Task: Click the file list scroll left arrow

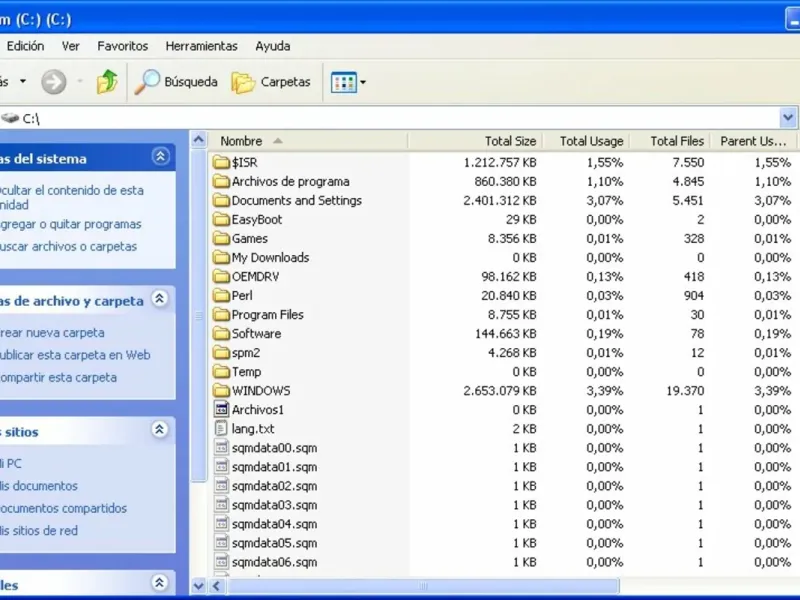Action: [x=216, y=586]
